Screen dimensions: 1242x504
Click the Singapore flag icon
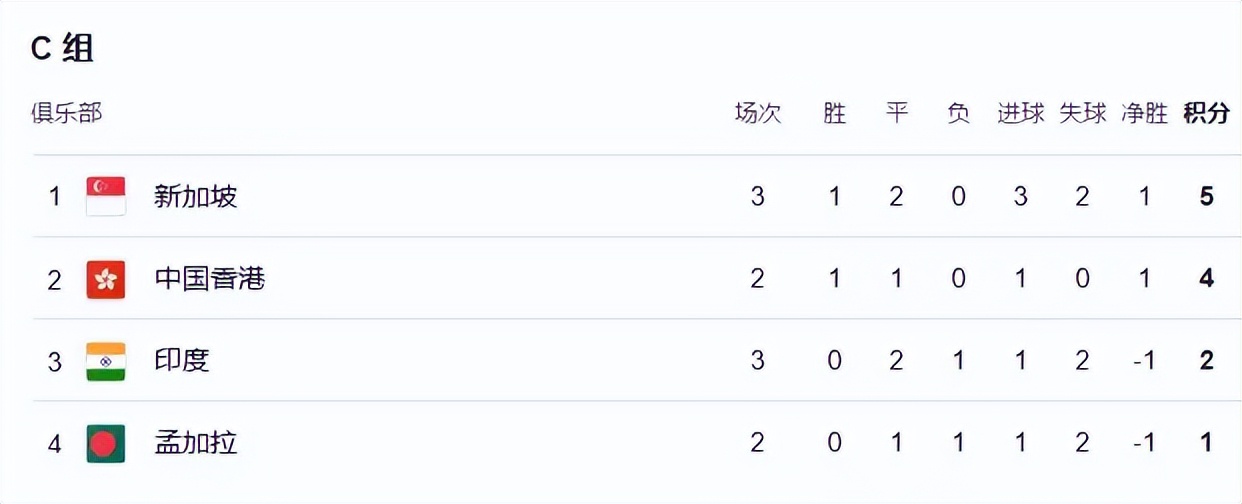pos(106,196)
